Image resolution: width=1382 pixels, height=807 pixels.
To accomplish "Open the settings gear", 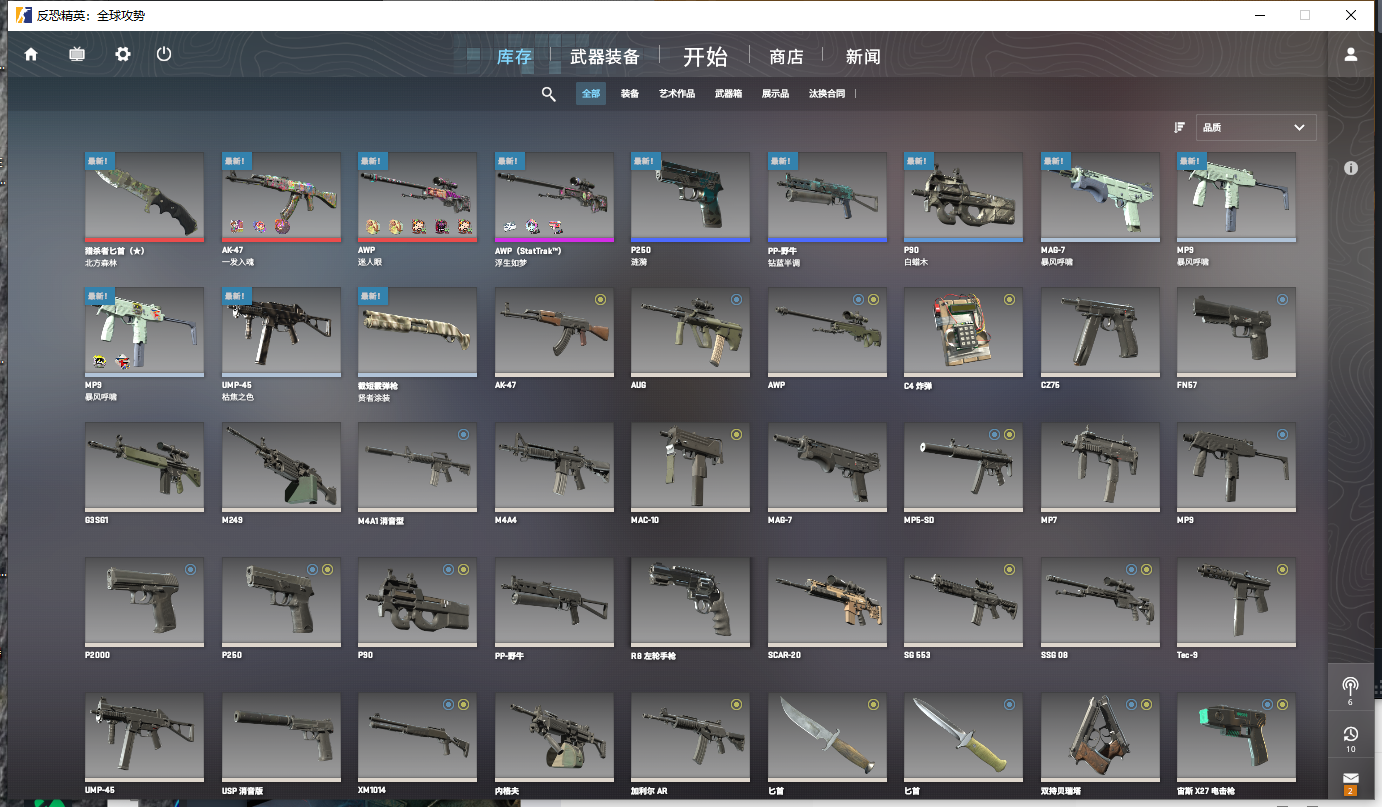I will coord(123,55).
